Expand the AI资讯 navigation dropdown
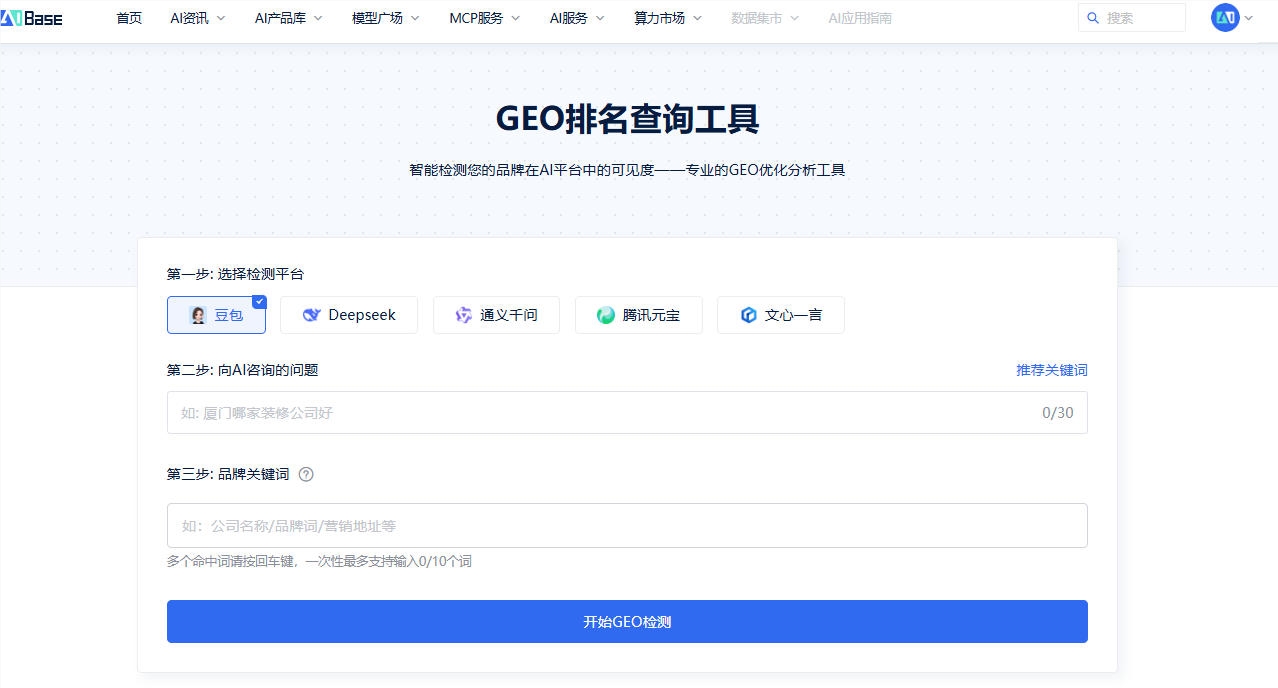1278x688 pixels. [197, 17]
